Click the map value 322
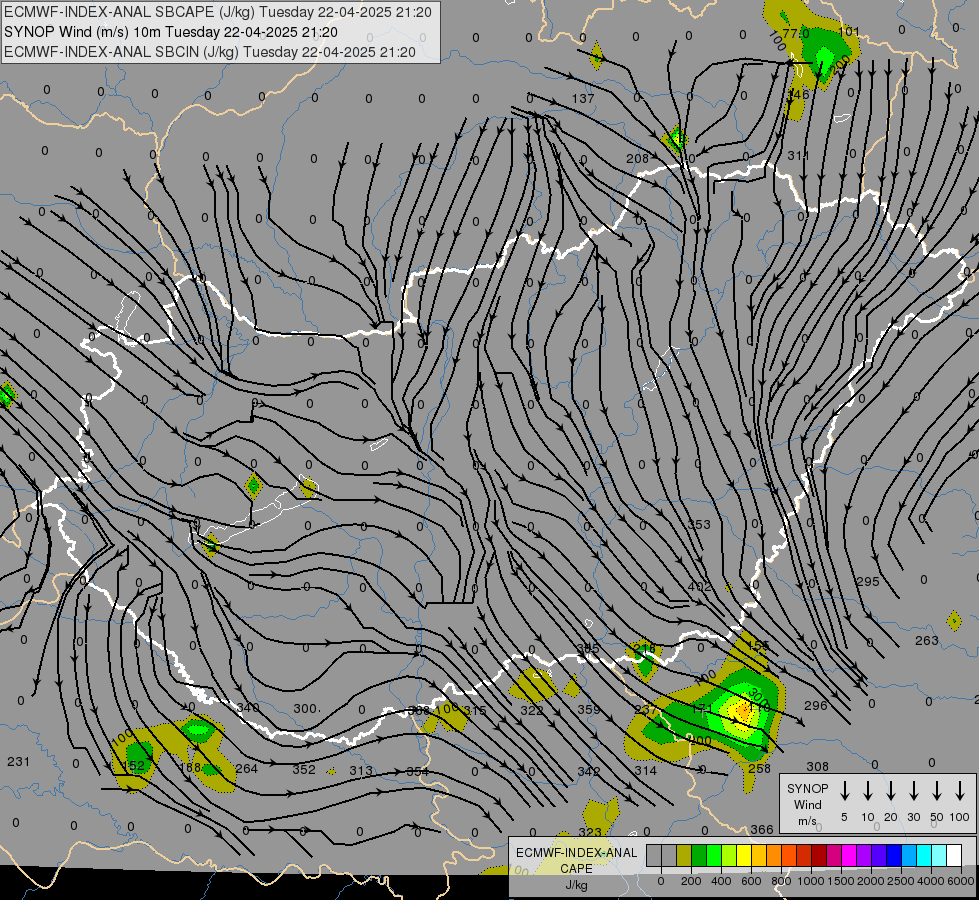The height and width of the screenshot is (900, 979). coord(532,710)
